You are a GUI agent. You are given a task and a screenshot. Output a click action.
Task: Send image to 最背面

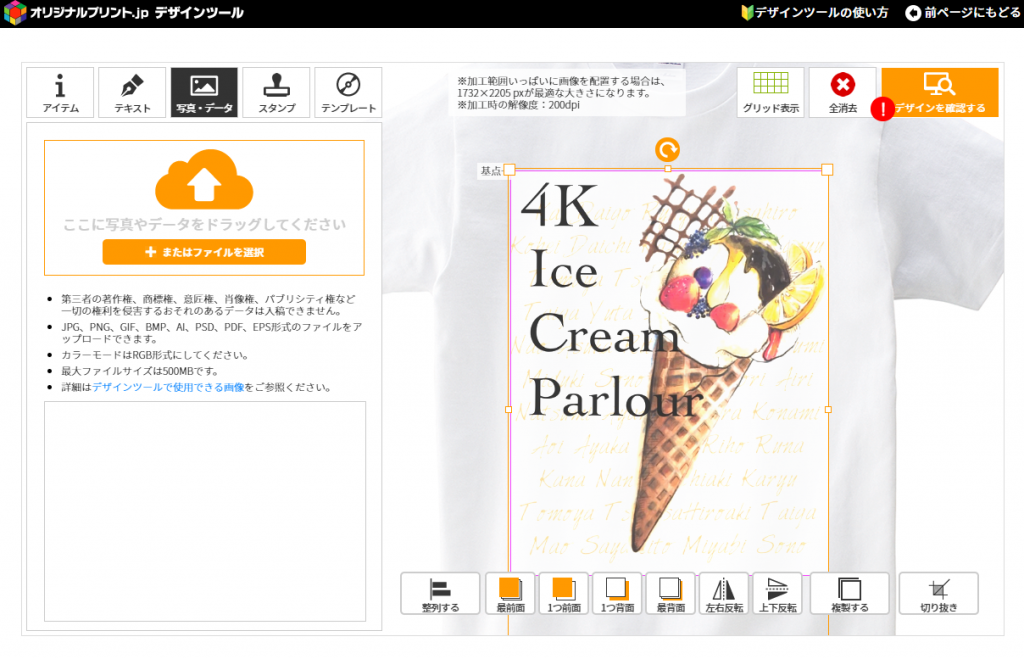(x=671, y=594)
